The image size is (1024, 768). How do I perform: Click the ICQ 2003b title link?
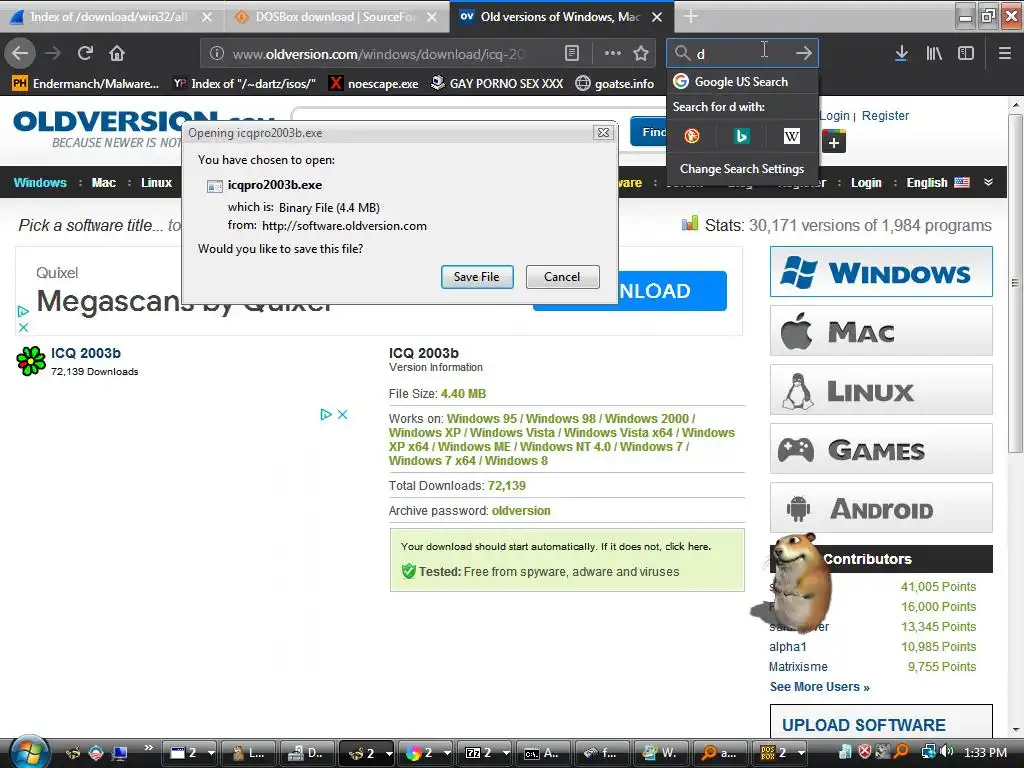click(x=86, y=353)
